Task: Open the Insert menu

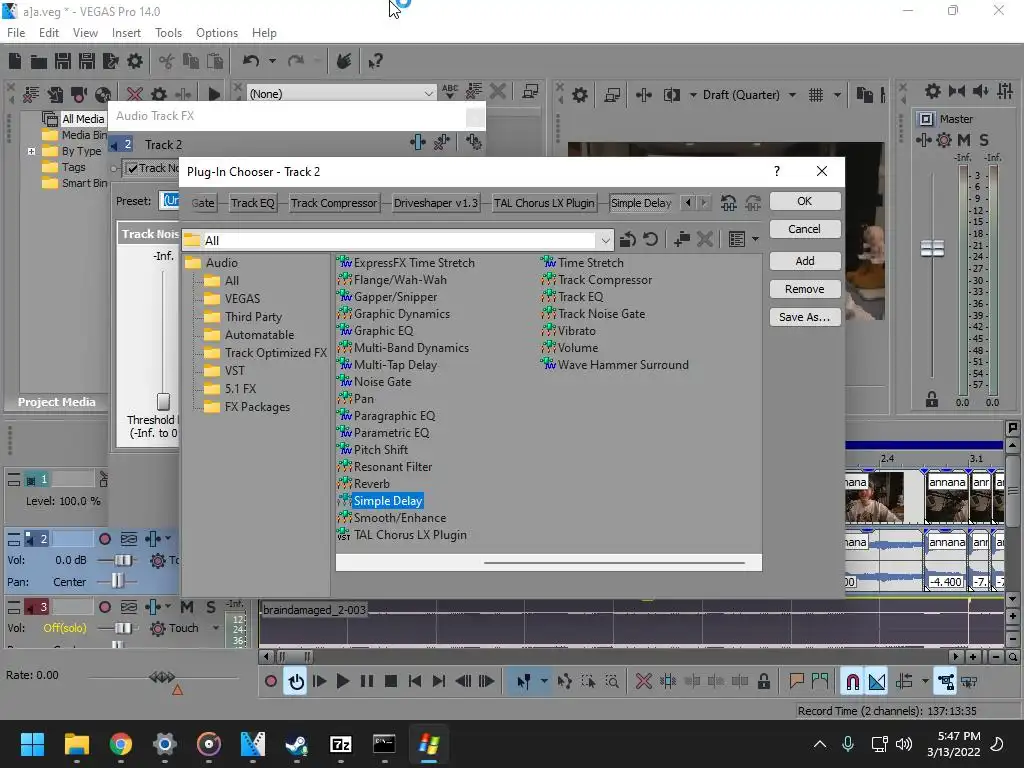Action: coord(126,33)
